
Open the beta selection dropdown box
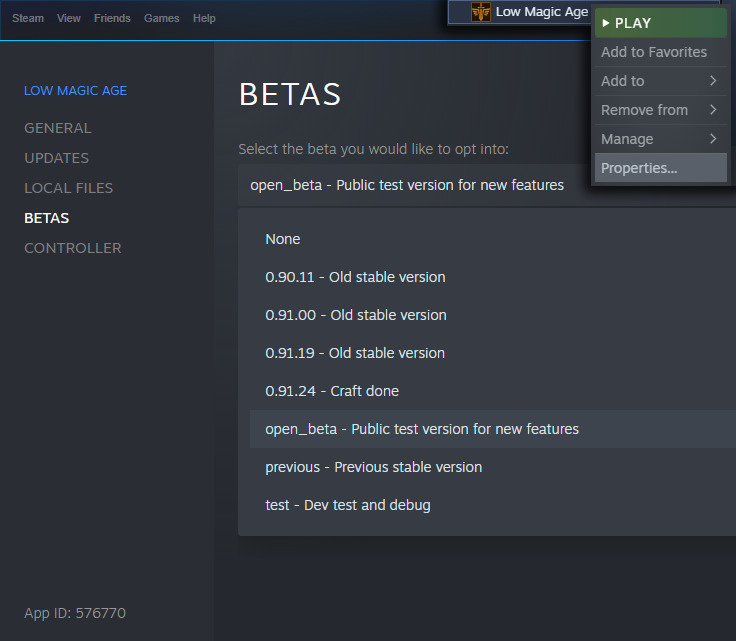tap(486, 185)
